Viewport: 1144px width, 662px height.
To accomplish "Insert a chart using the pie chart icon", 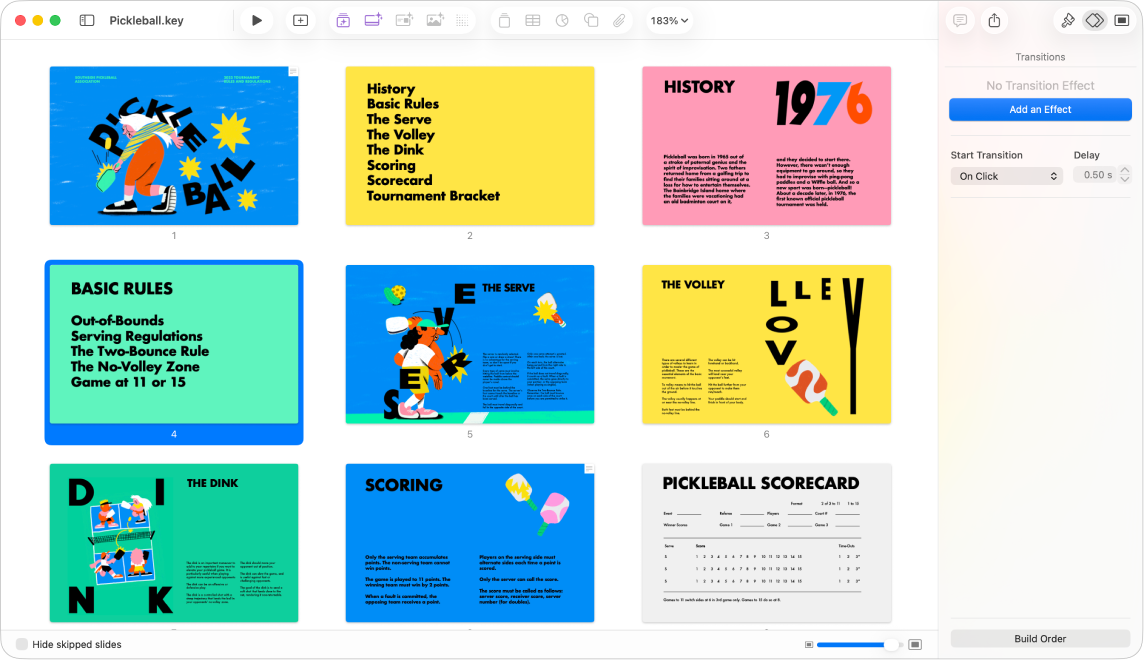I will (561, 20).
